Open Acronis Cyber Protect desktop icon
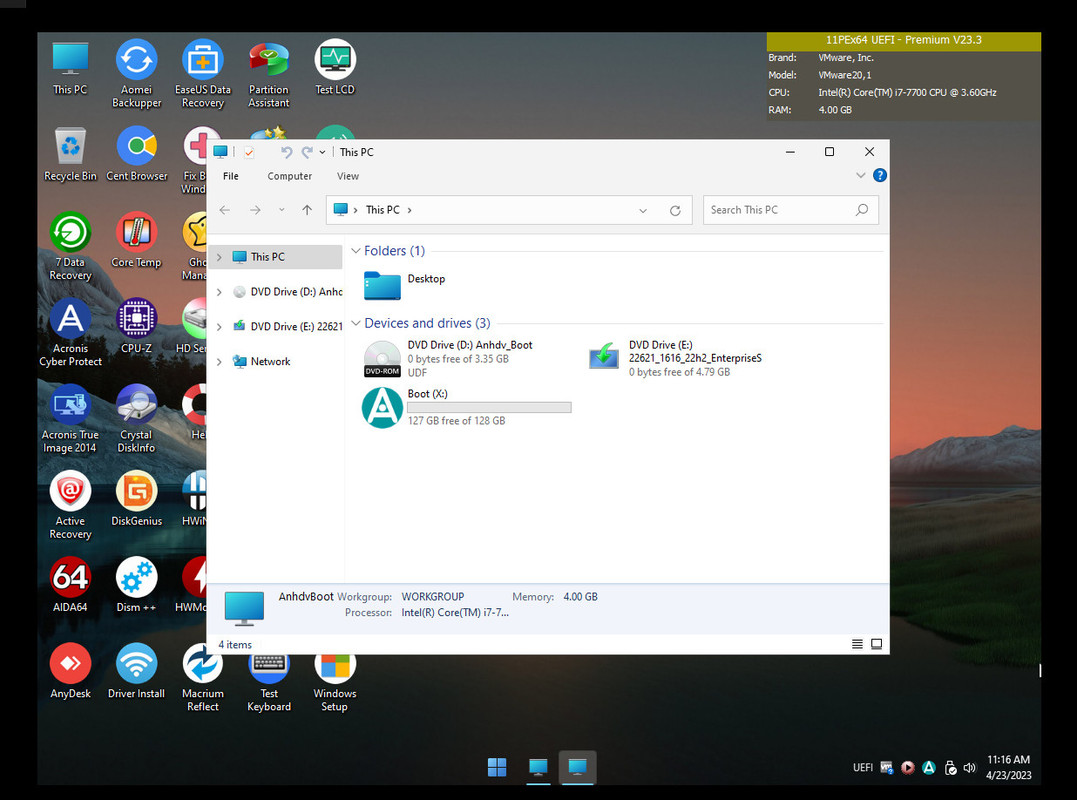This screenshot has height=800, width=1077. point(70,333)
